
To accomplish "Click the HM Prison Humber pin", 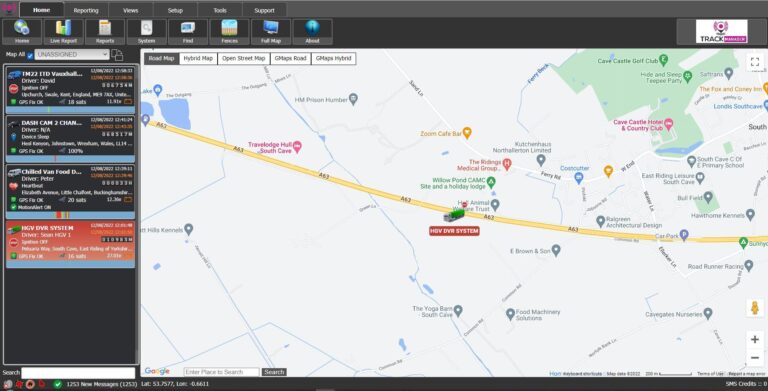I will pyautogui.click(x=353, y=99).
